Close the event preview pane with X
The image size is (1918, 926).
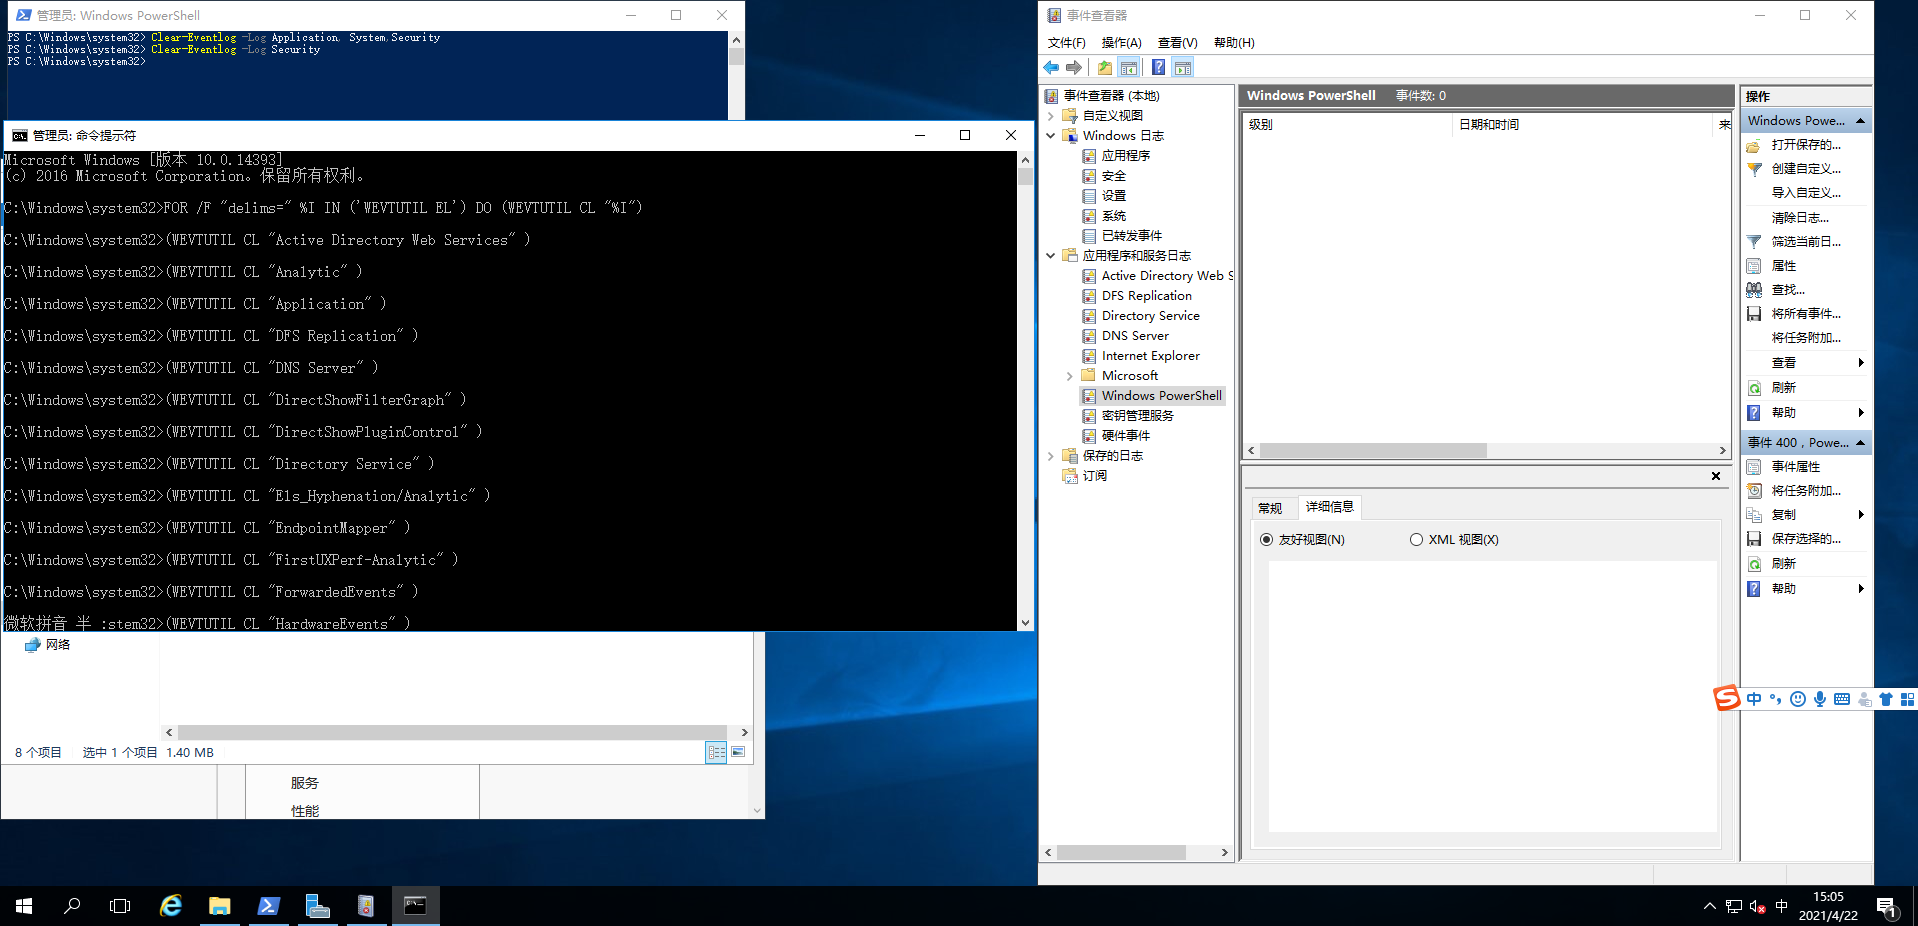click(1716, 476)
